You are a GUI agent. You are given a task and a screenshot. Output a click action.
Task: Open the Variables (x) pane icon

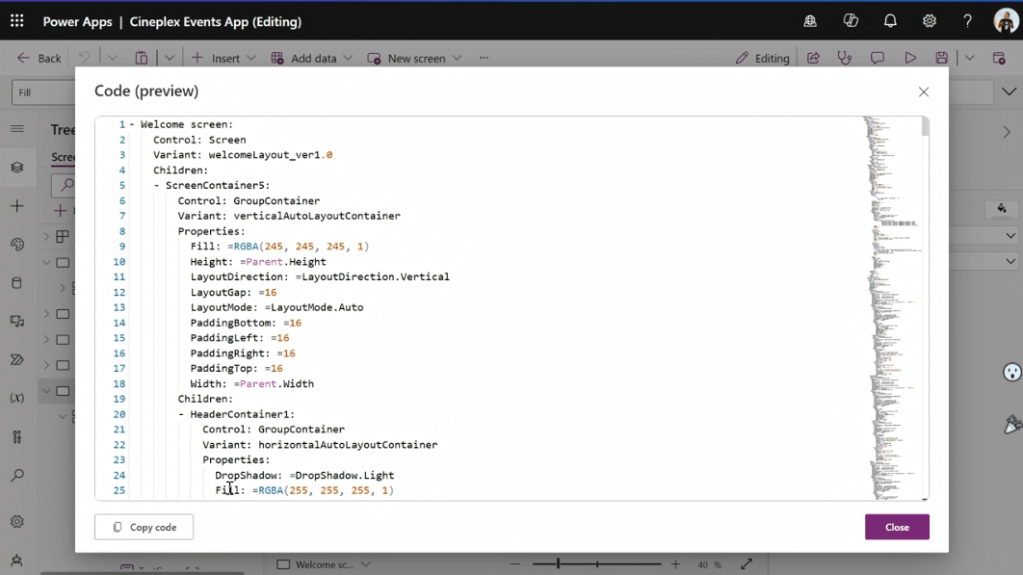17,398
